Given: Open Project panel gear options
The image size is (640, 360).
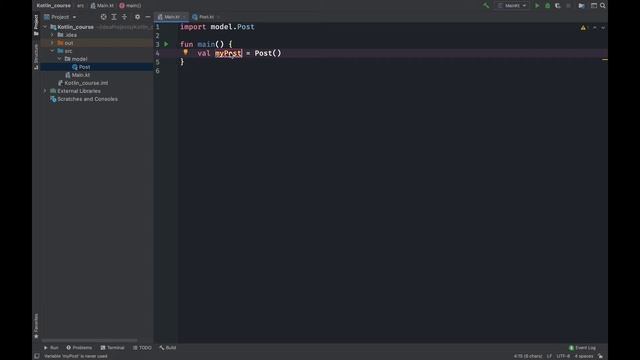Looking at the screenshot, I should [x=138, y=17].
